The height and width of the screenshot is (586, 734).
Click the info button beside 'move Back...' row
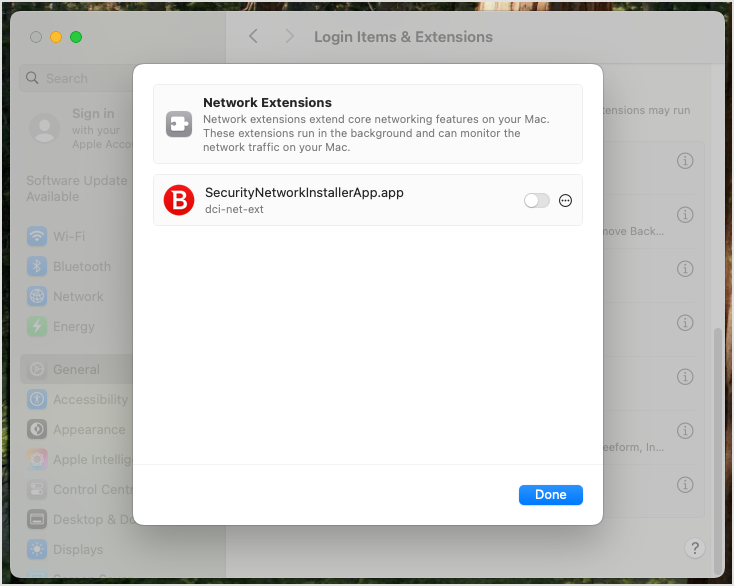click(685, 215)
